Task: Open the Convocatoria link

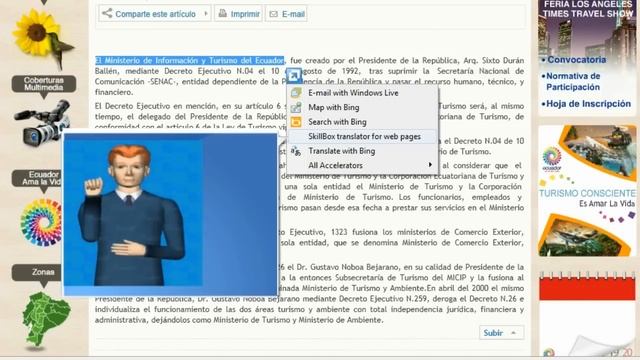Action: (x=576, y=60)
